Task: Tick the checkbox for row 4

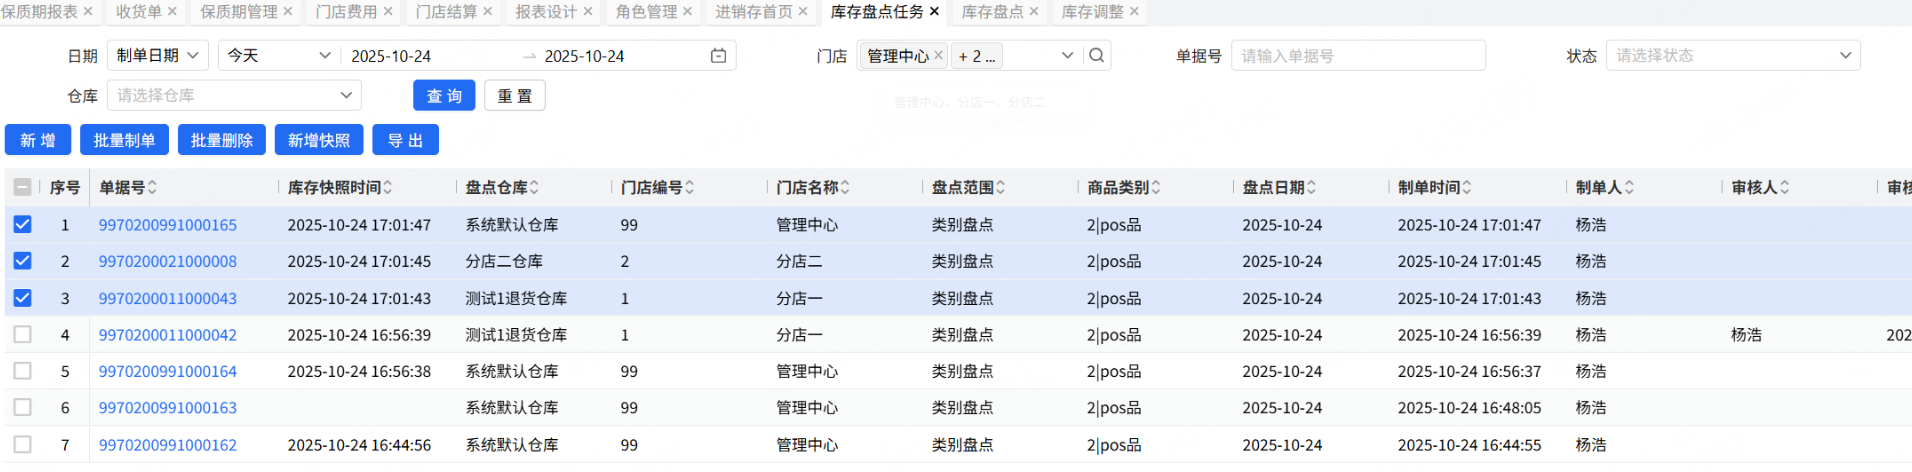Action: (22, 334)
